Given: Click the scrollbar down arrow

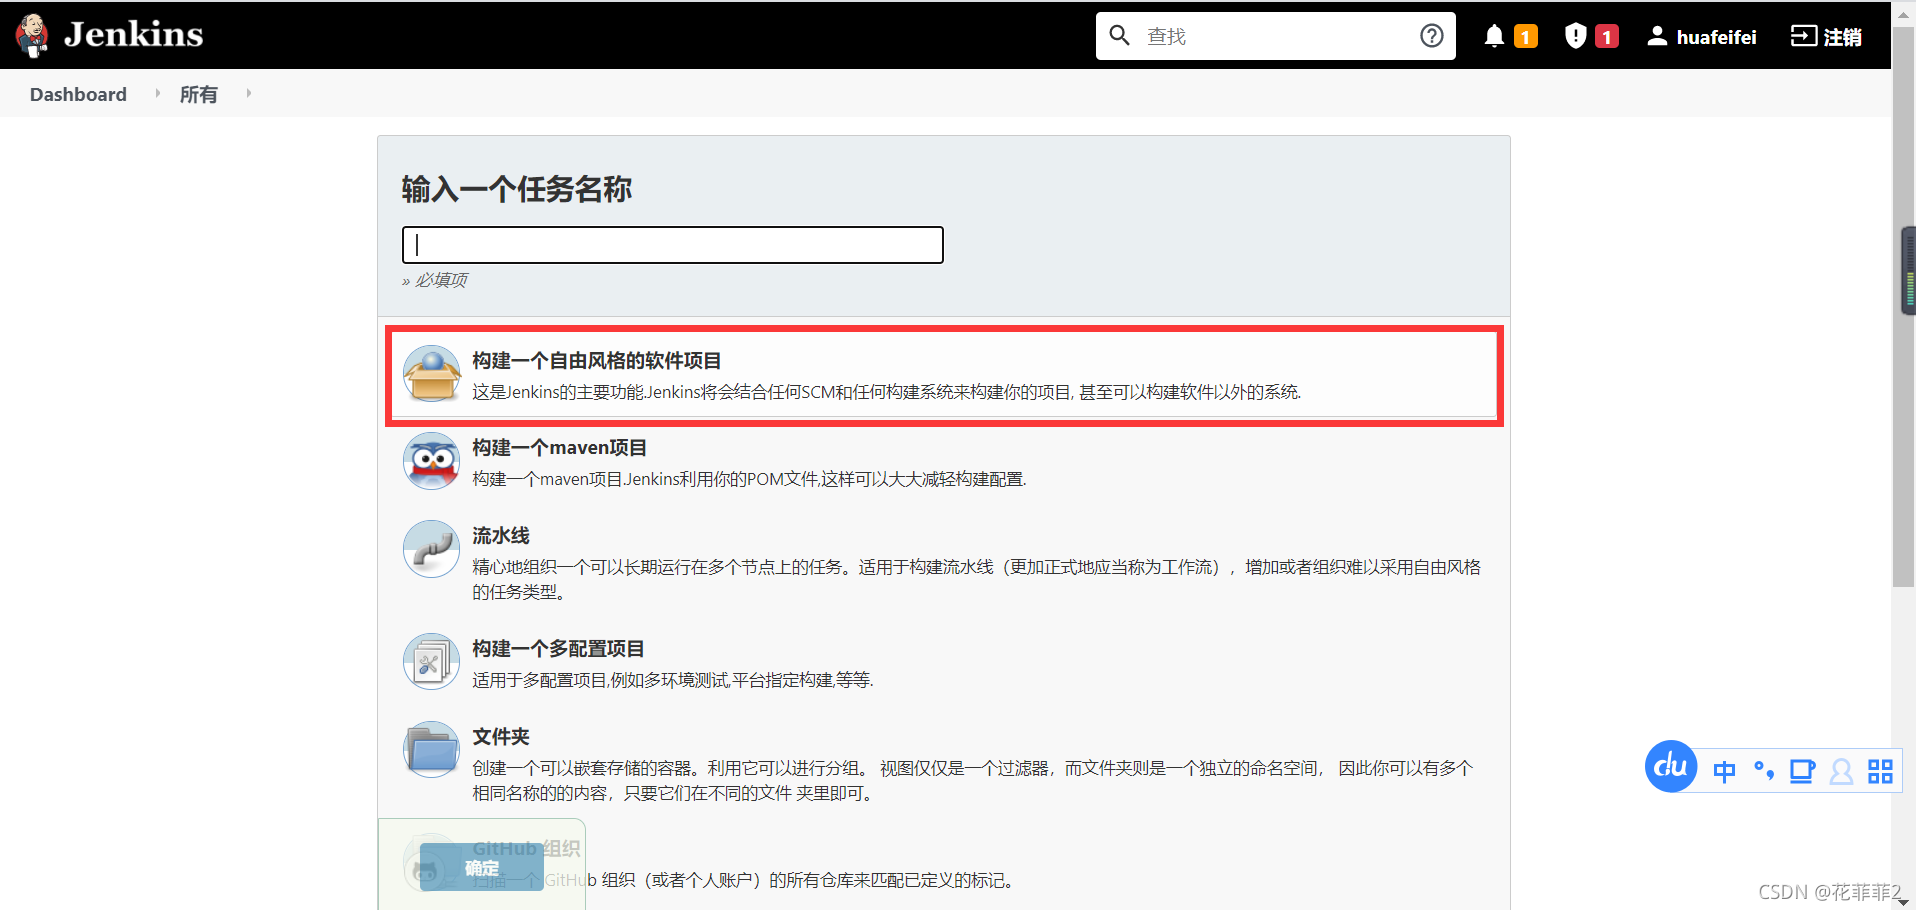Looking at the screenshot, I should 1903,901.
